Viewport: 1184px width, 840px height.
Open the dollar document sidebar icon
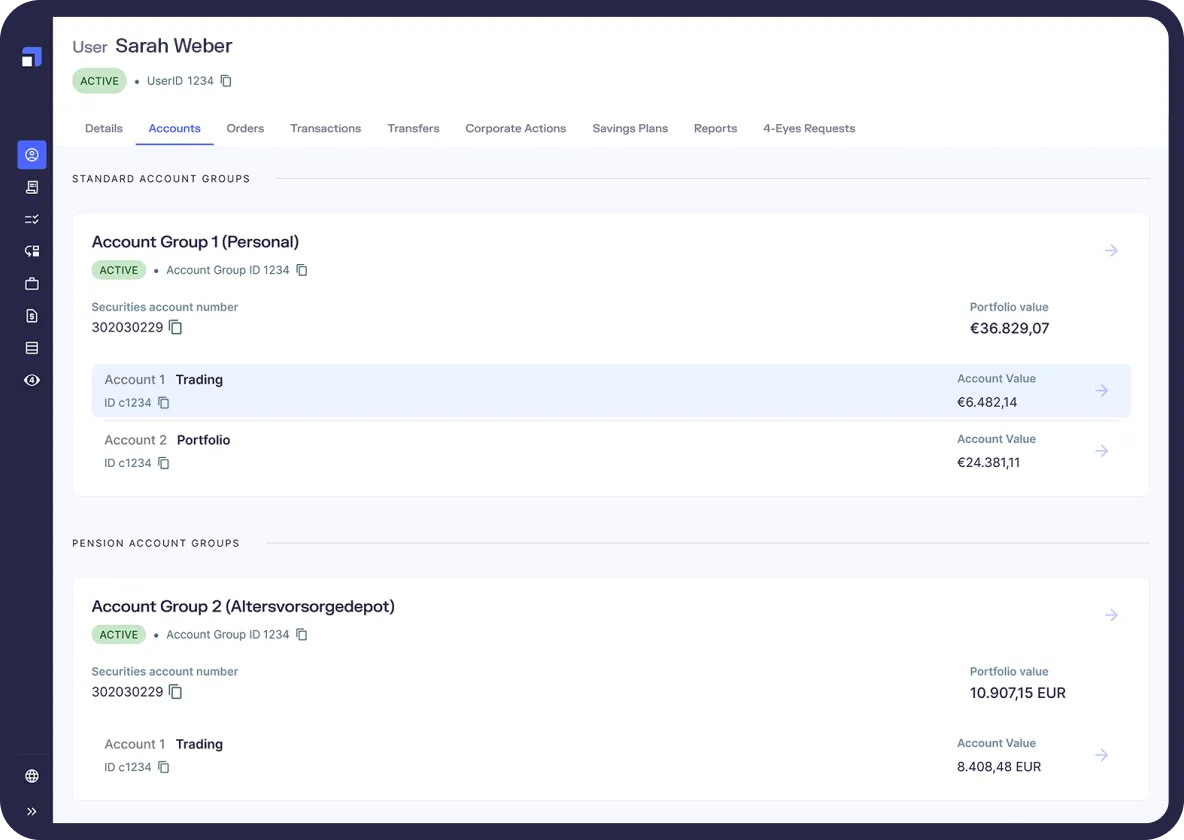pyautogui.click(x=32, y=316)
